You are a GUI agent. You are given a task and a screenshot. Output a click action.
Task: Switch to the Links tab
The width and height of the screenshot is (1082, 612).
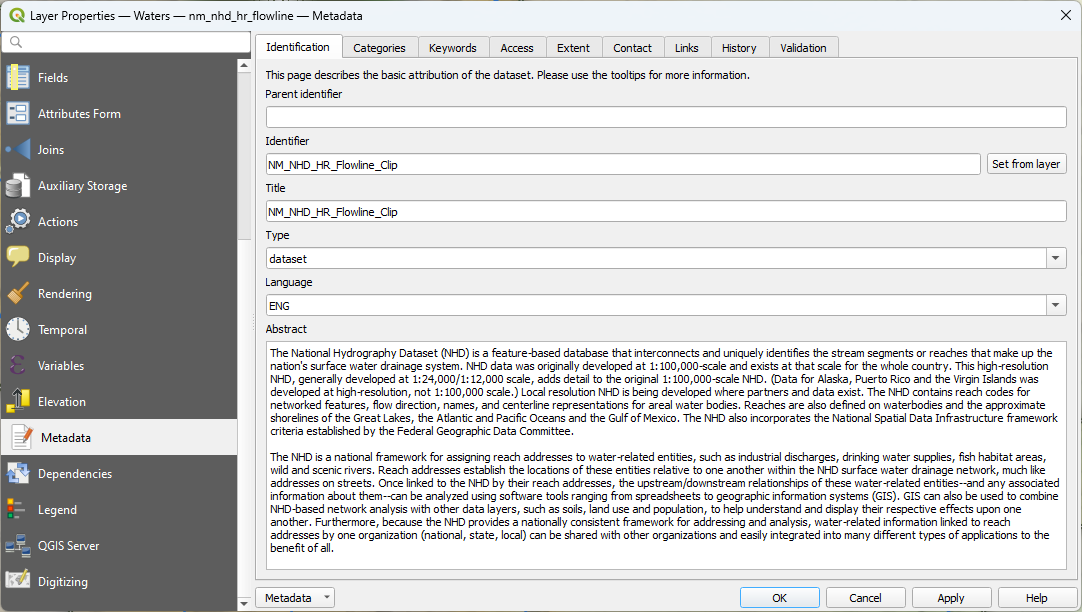687,48
